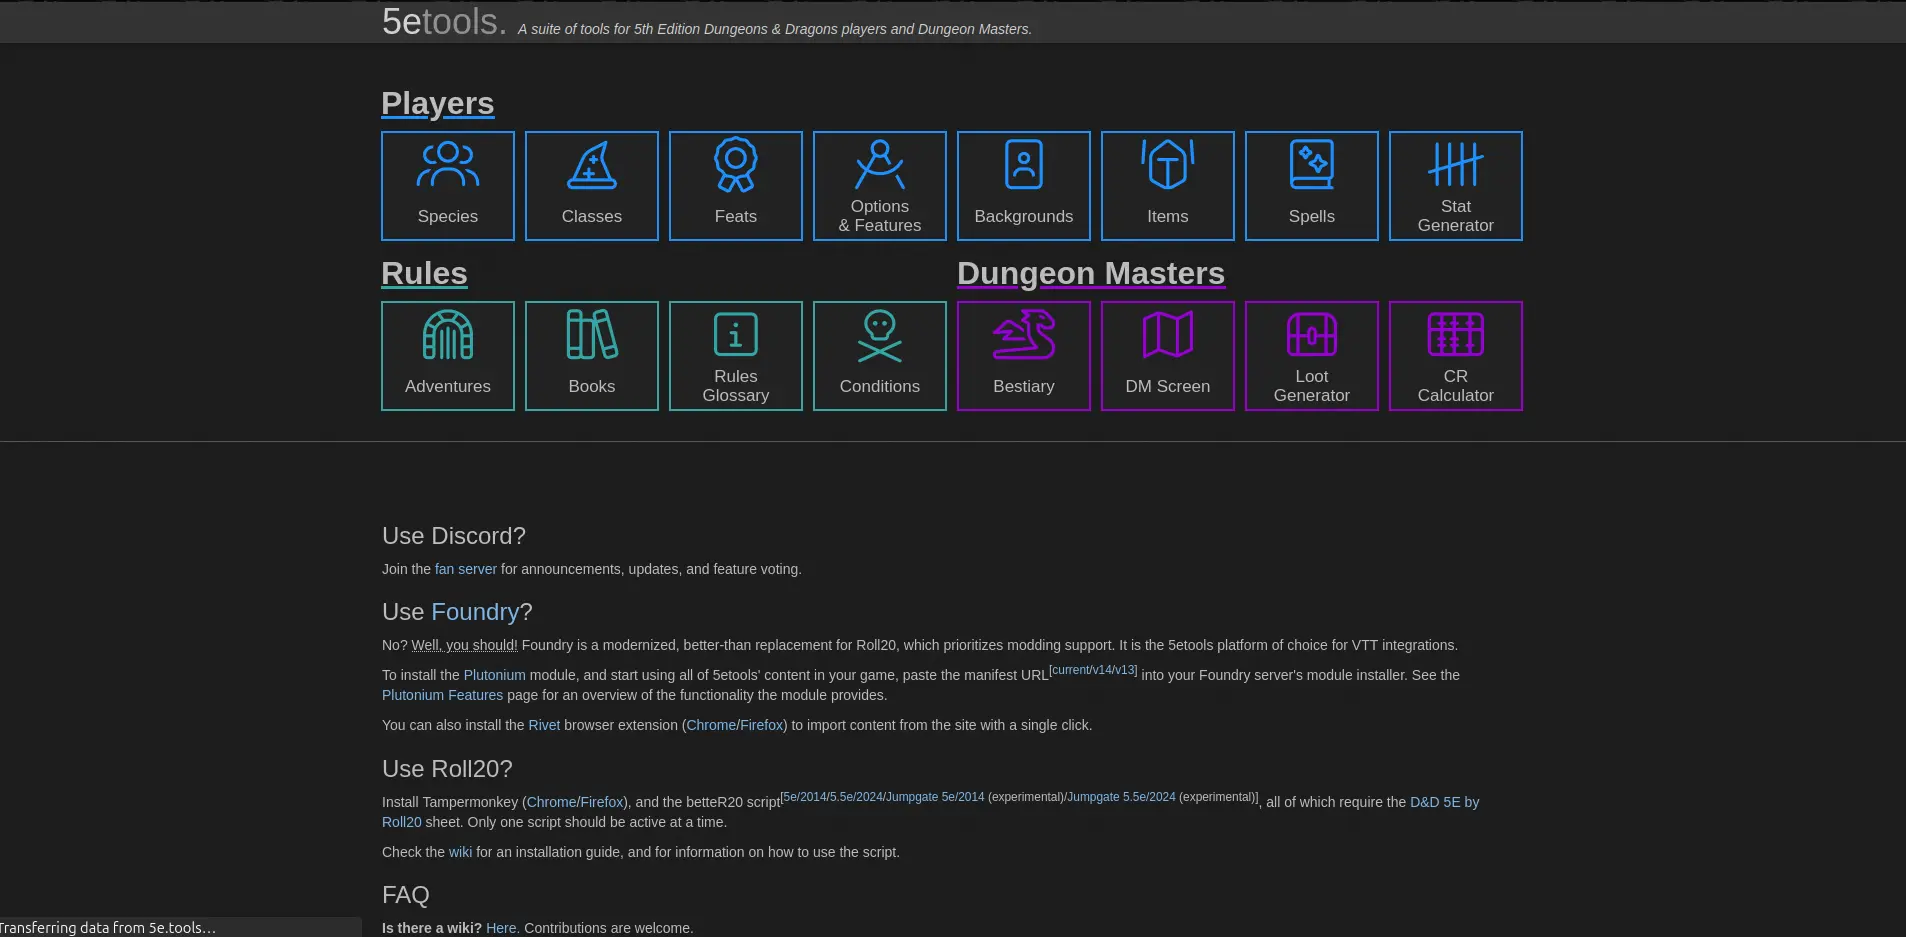The width and height of the screenshot is (1906, 937).
Task: Open the Species icon tile
Action: [448, 186]
